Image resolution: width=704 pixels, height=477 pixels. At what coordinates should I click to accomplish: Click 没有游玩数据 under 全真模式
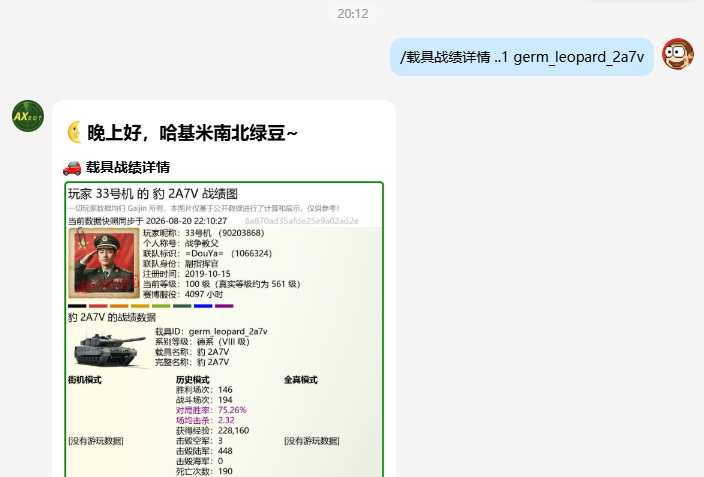coord(312,441)
